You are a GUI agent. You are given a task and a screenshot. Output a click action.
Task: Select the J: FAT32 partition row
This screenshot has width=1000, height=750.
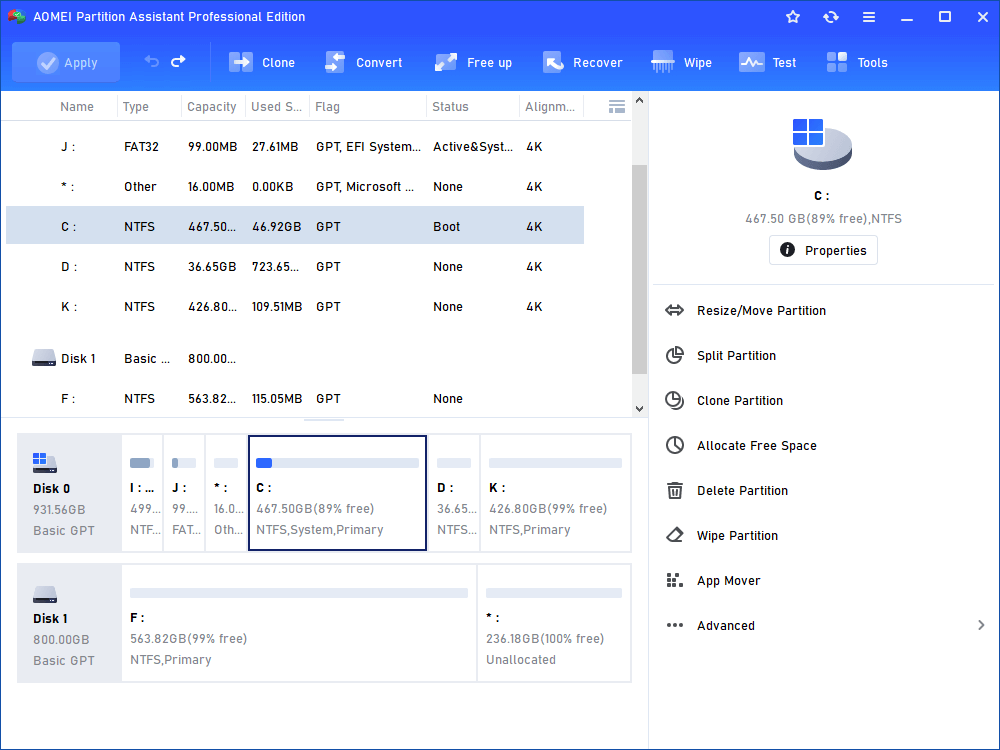pyautogui.click(x=295, y=147)
